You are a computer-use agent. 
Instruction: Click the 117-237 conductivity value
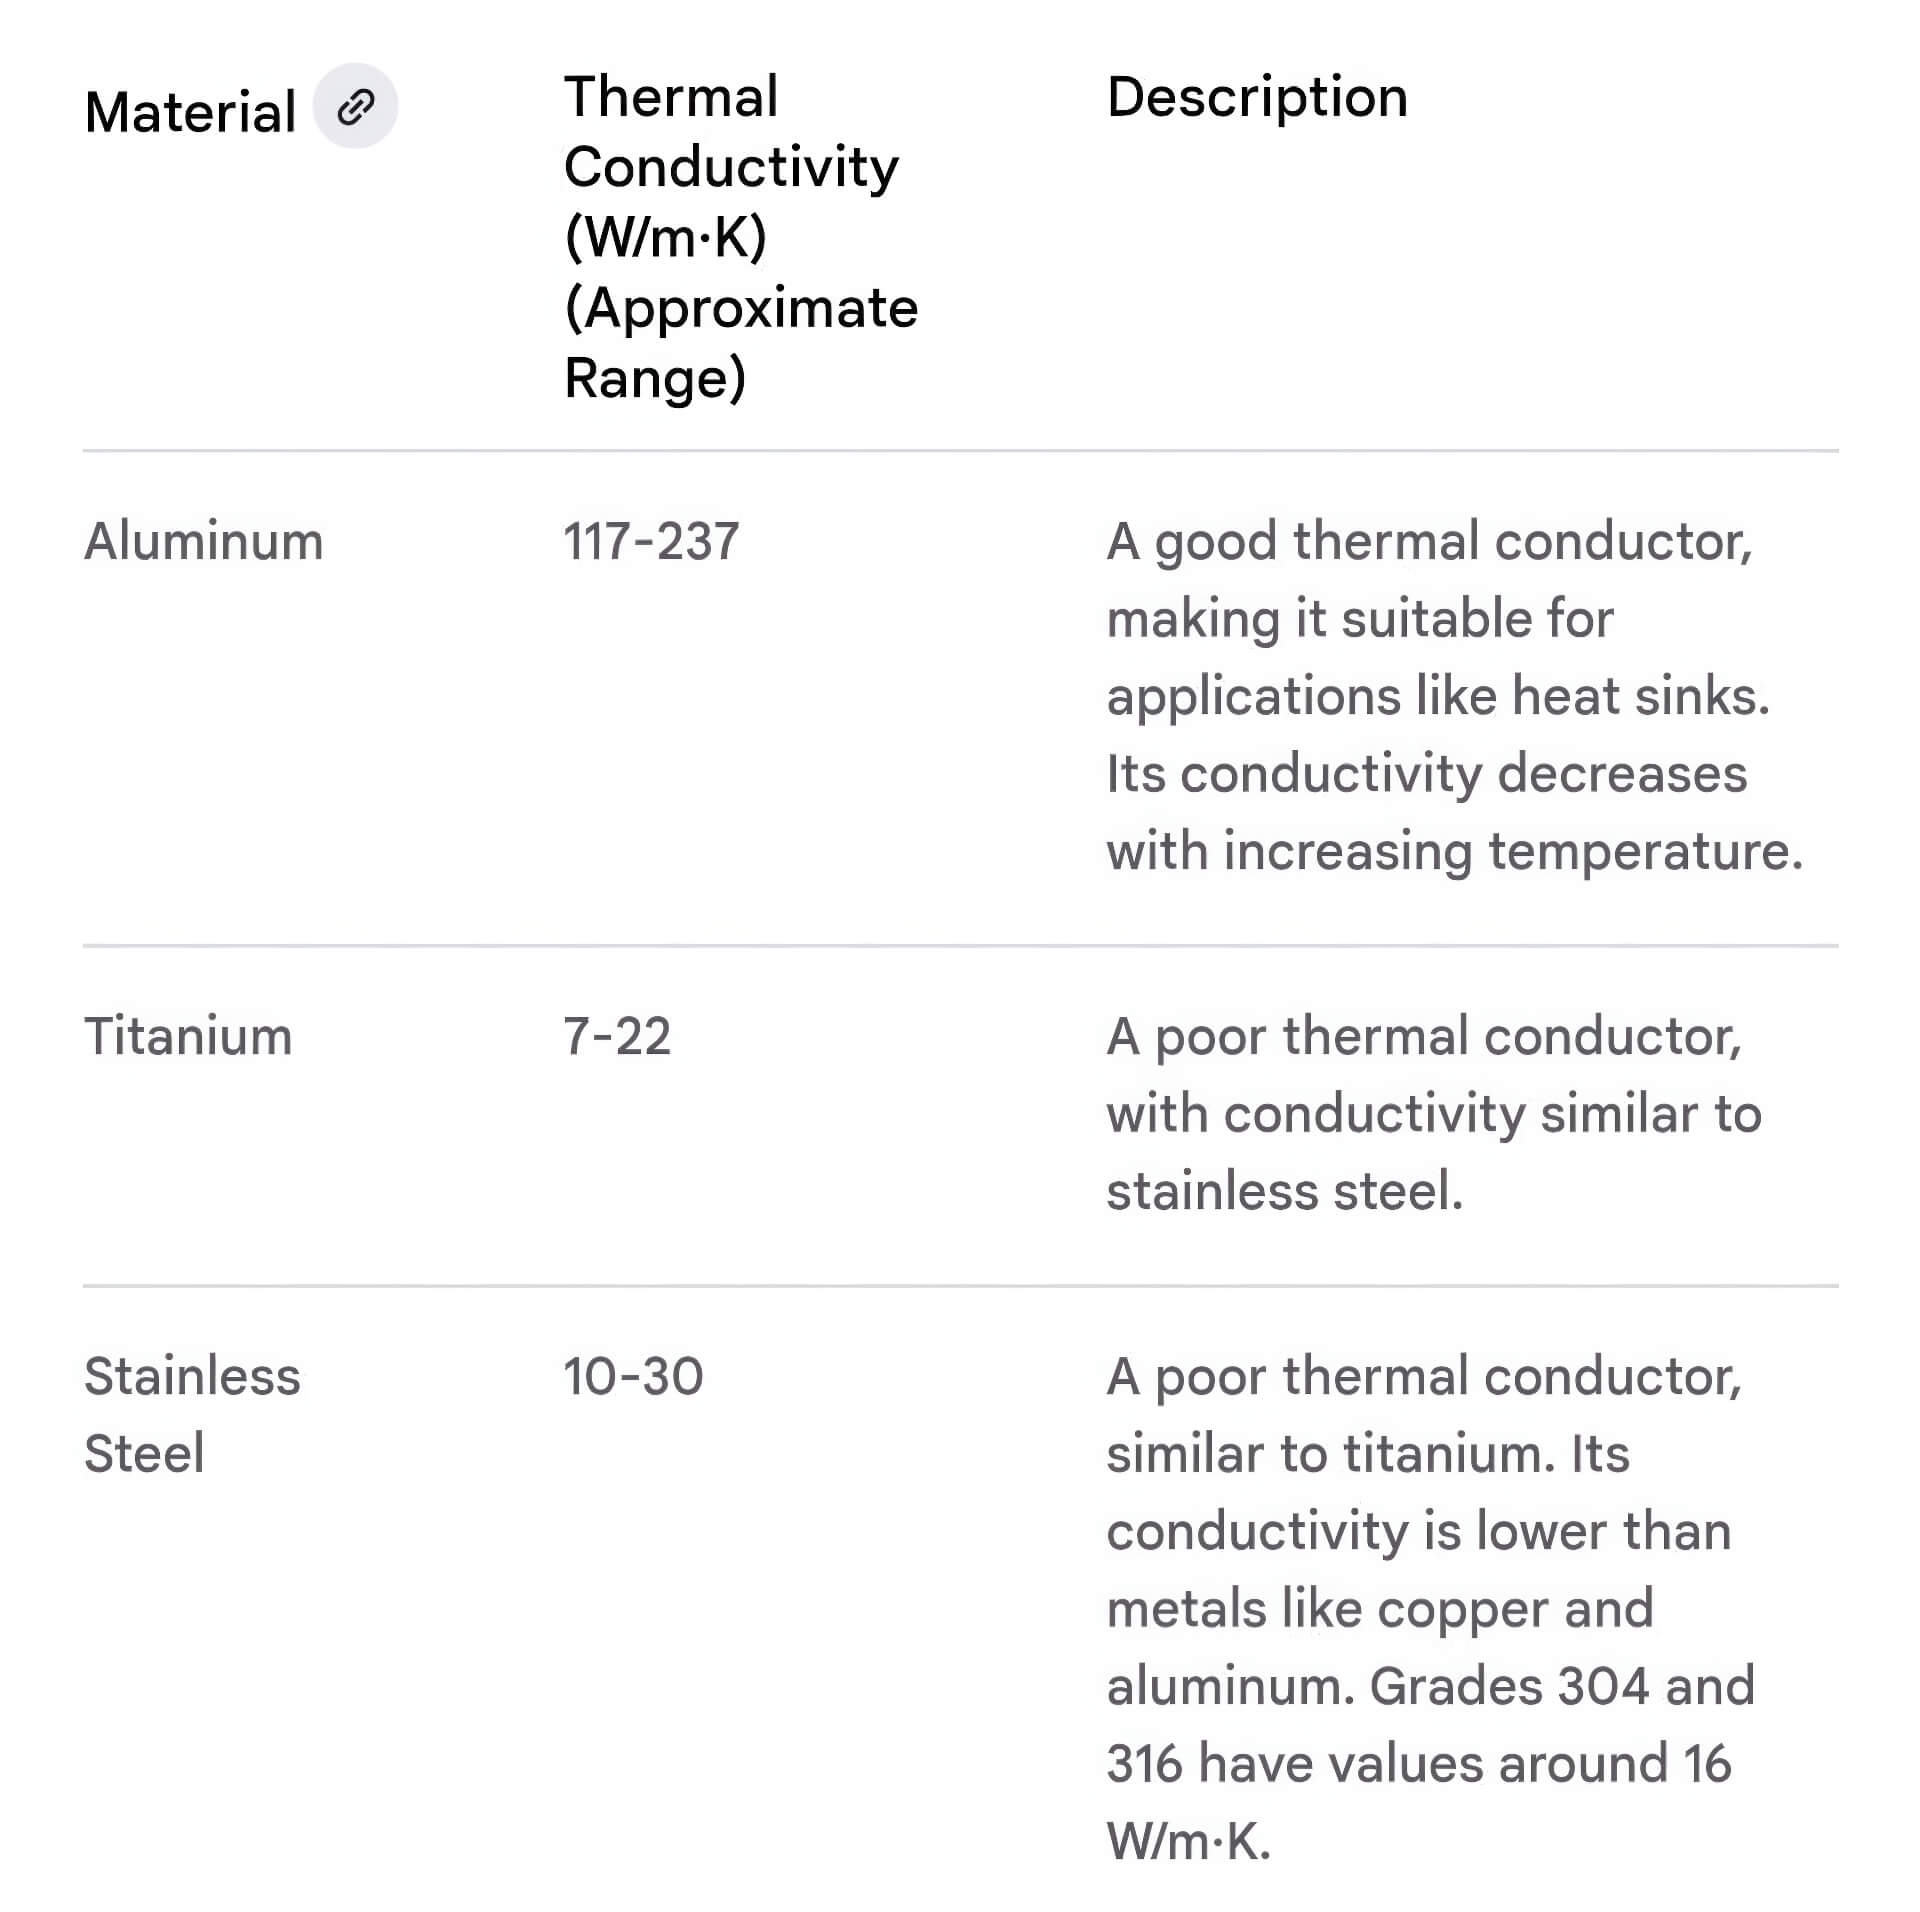651,541
